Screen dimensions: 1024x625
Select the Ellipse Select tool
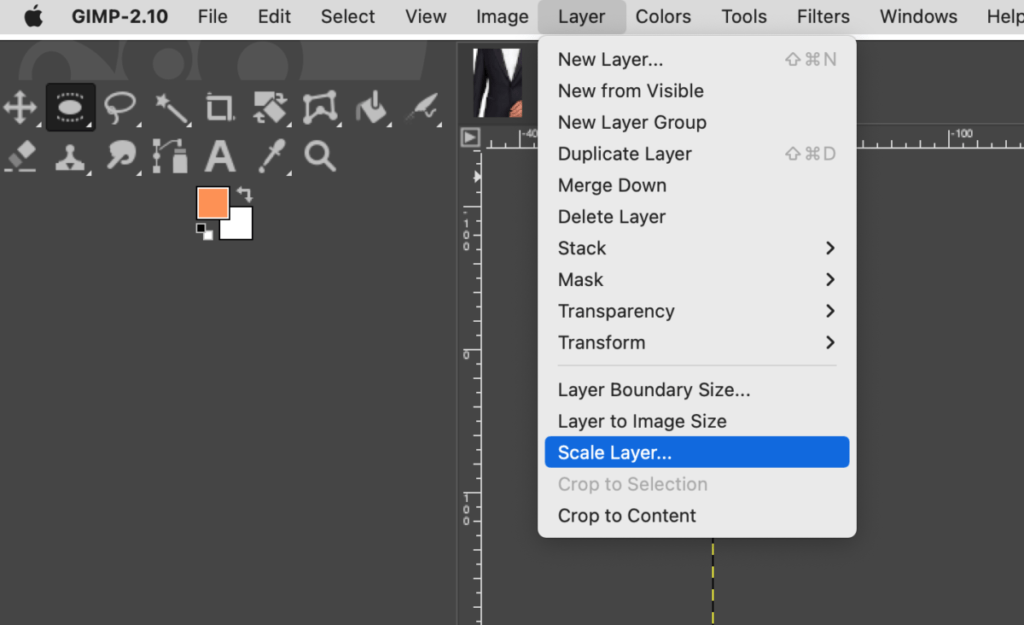tap(70, 107)
